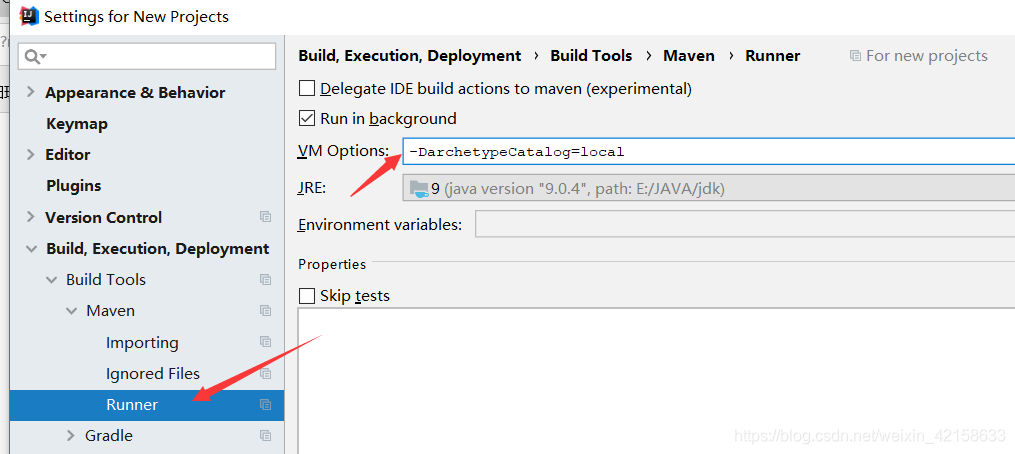1015x454 pixels.
Task: Click the project-level icon beside Runner
Action: [x=265, y=404]
